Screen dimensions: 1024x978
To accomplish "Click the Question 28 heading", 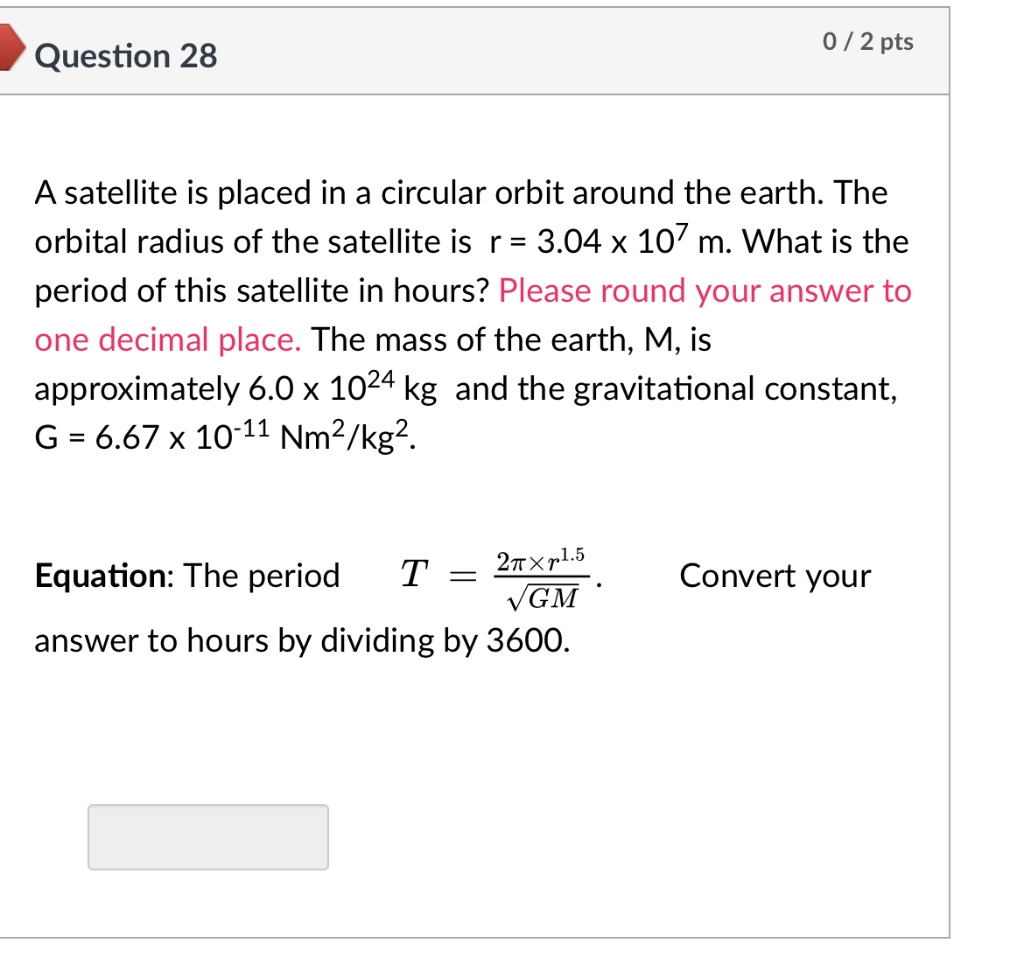I will pyautogui.click(x=125, y=57).
